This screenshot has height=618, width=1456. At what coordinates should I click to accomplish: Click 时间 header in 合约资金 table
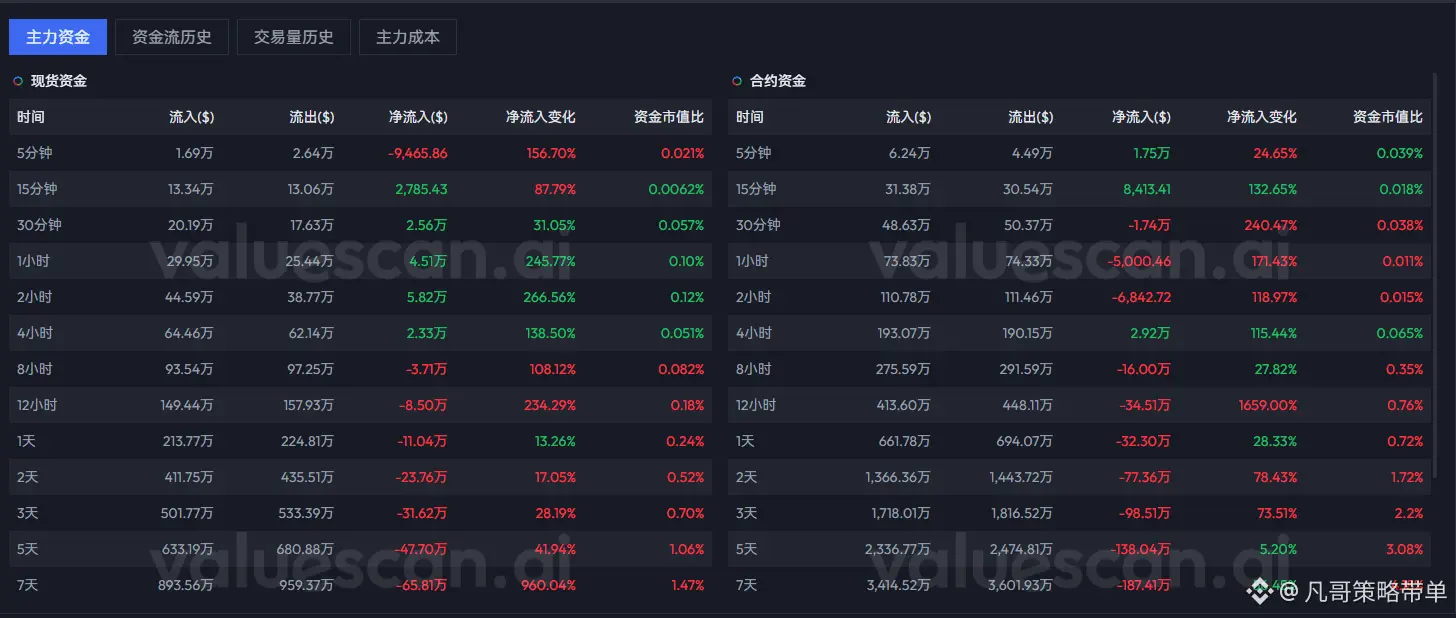click(750, 117)
